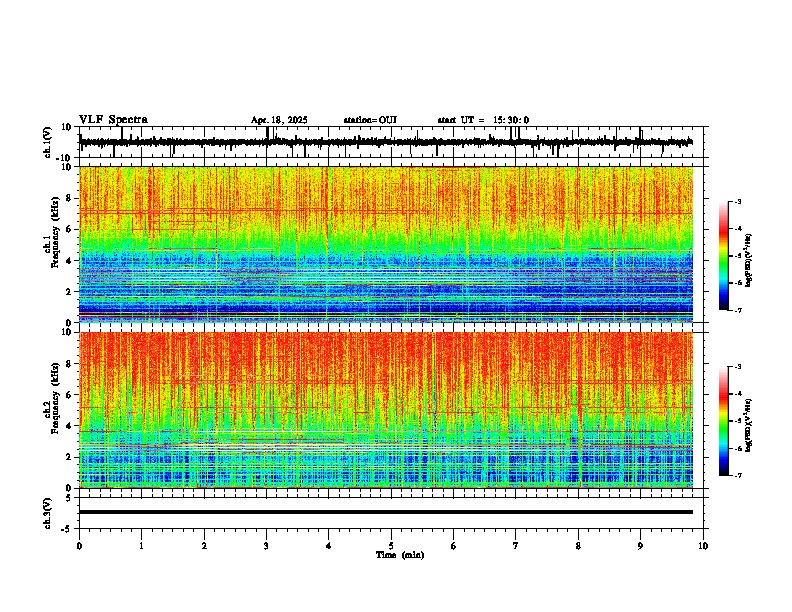Click the ch.1 color scale log(PSD) unit label
The image size is (792, 612).
click(749, 260)
